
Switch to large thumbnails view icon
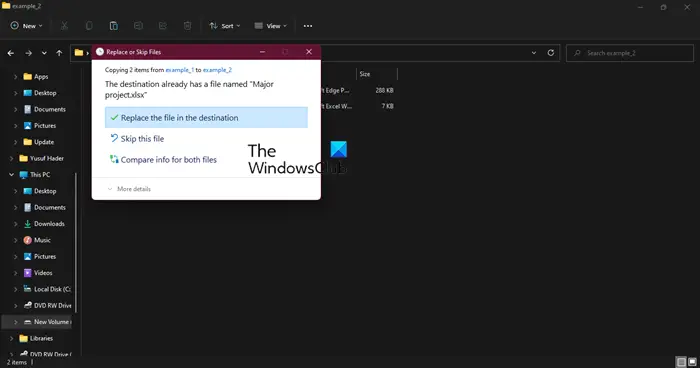click(x=692, y=361)
